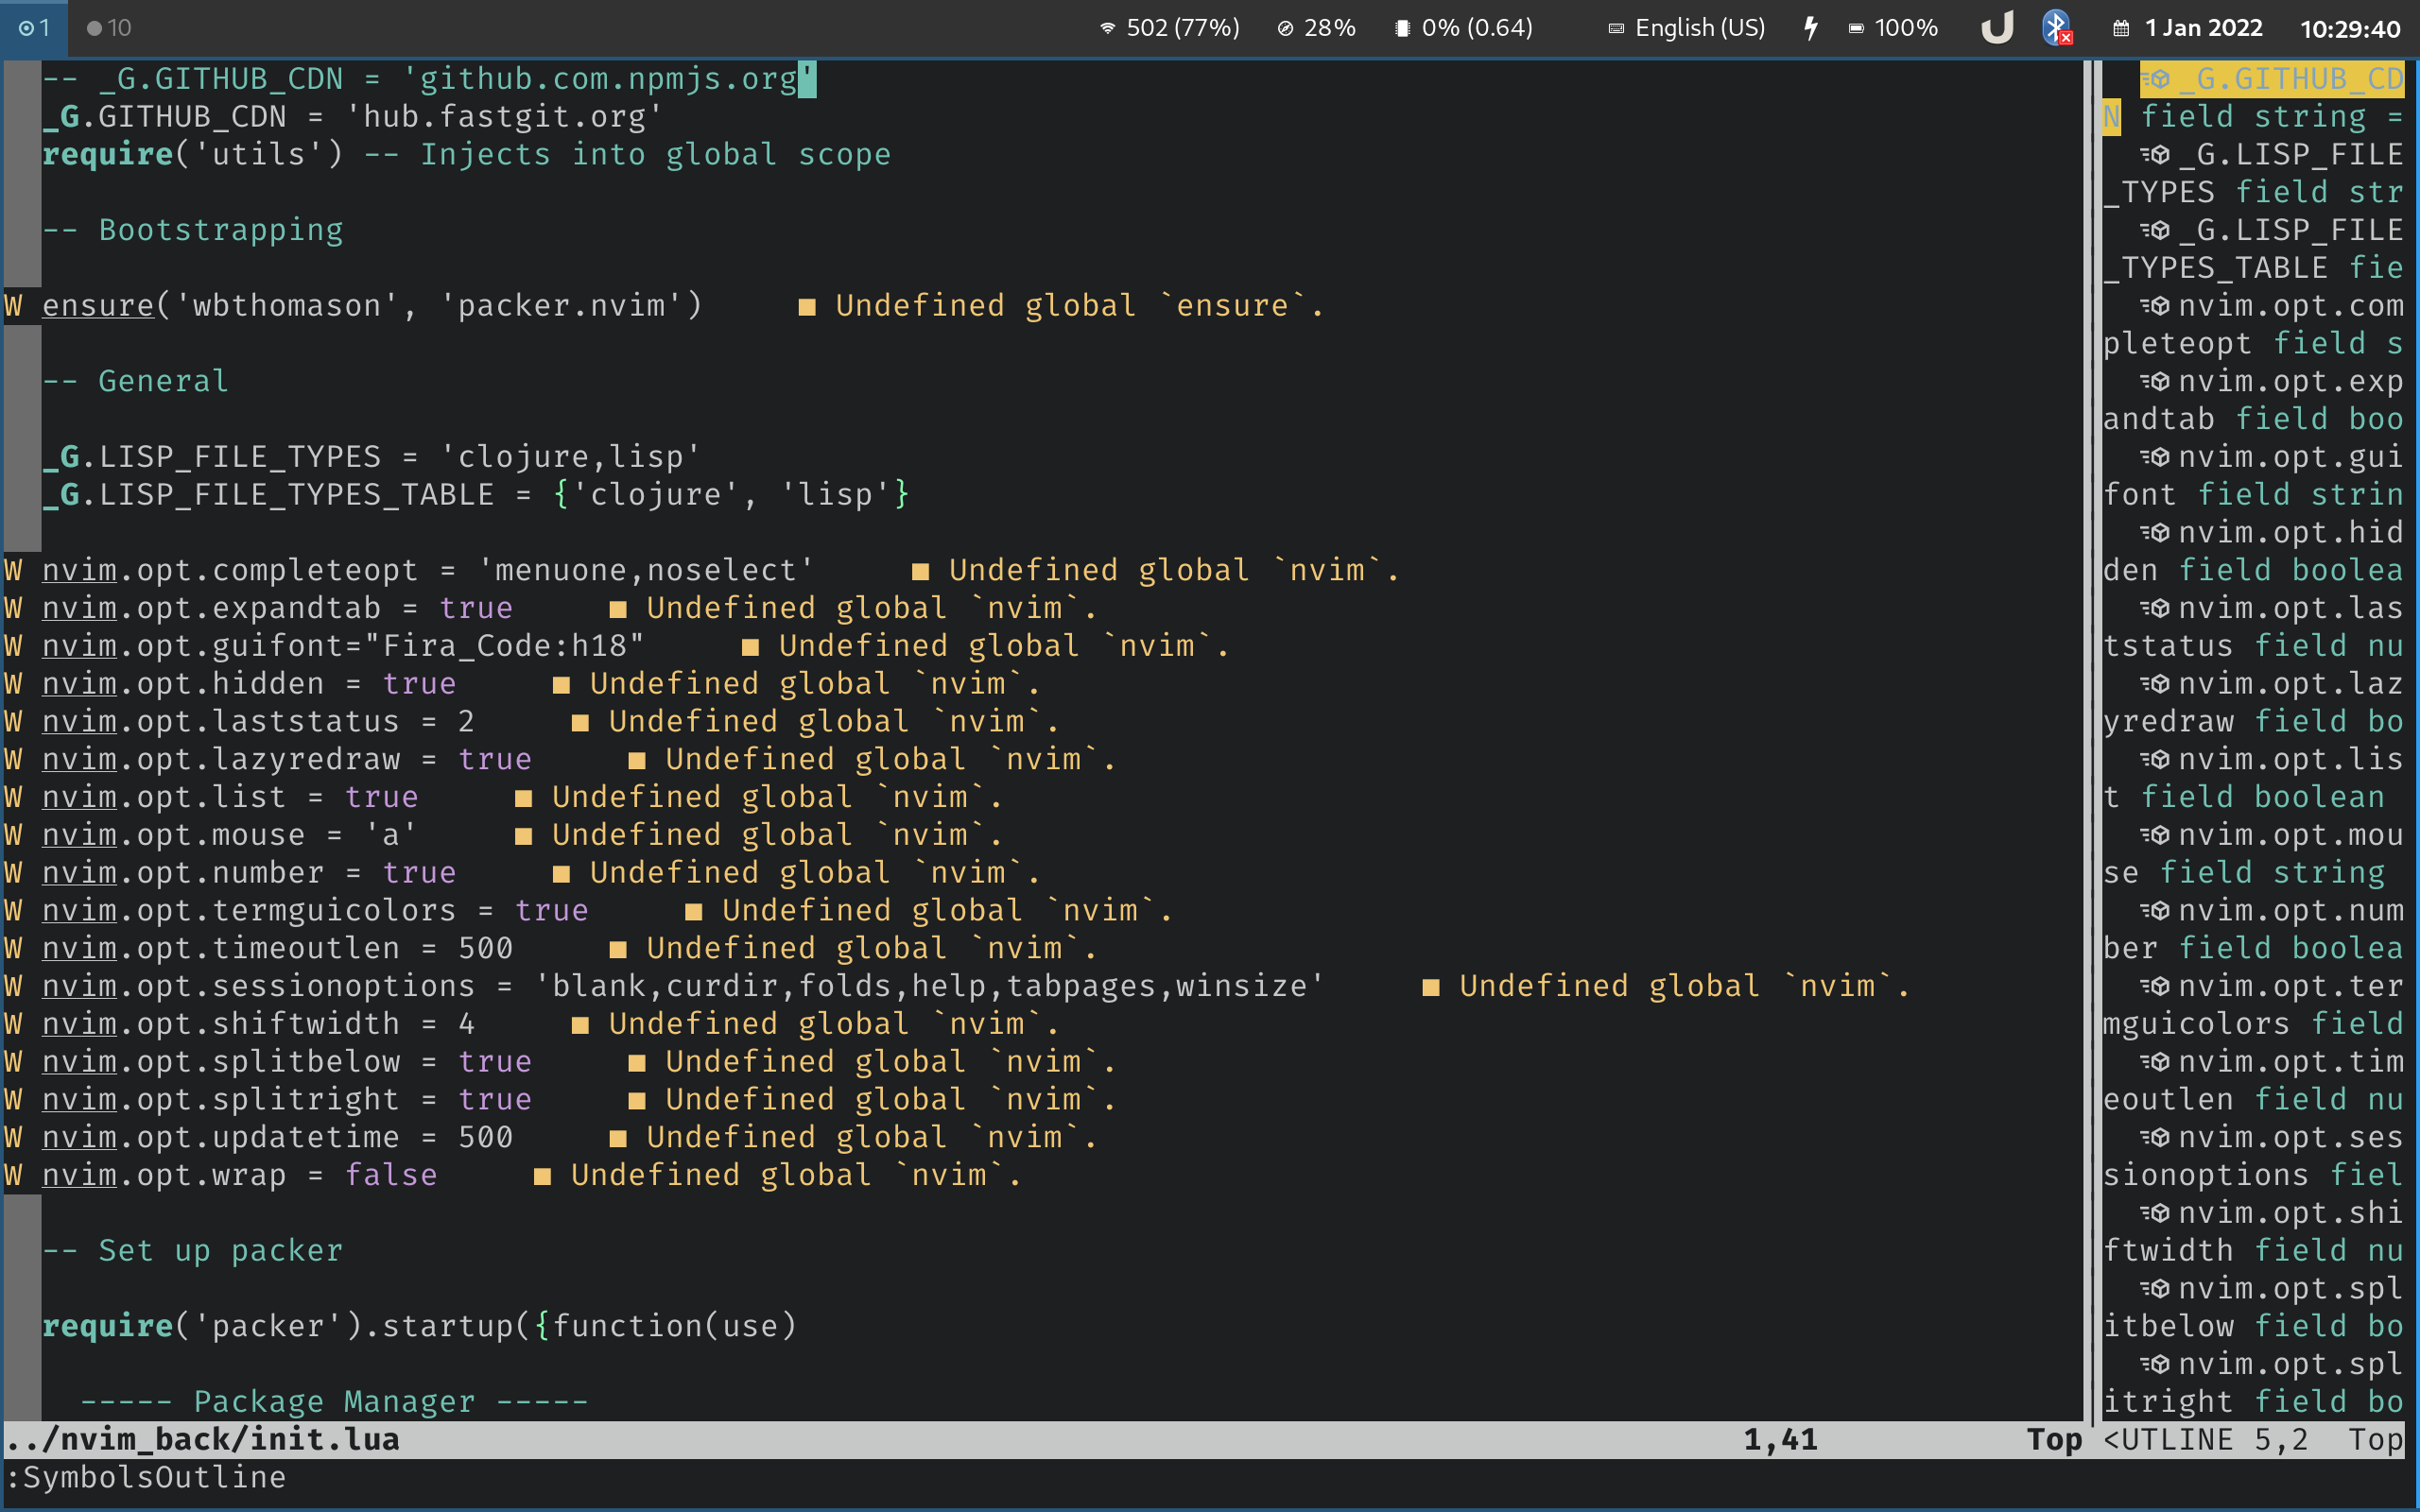Click the warning sign on the ensure line
Screen dimensions: 2420x1512
click(13, 306)
